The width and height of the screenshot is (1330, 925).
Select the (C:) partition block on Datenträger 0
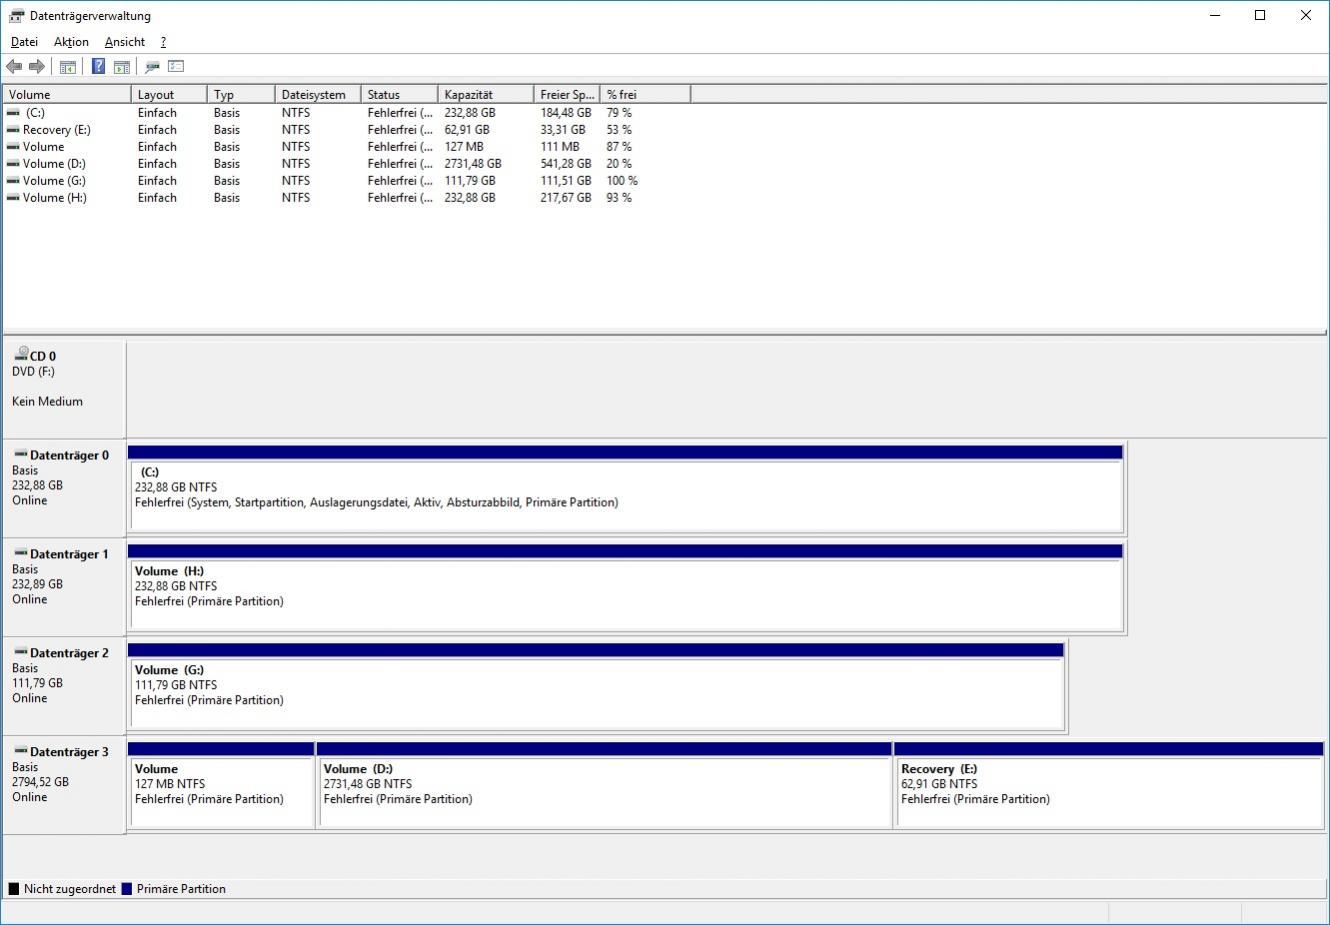(x=626, y=489)
